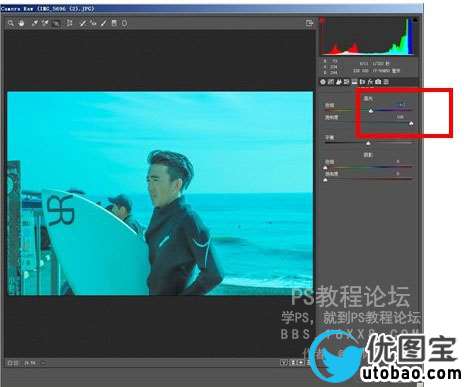Click the Shadows Saturation slider handle
Image resolution: width=464 pixels, height=387 pixels.
(x=325, y=180)
